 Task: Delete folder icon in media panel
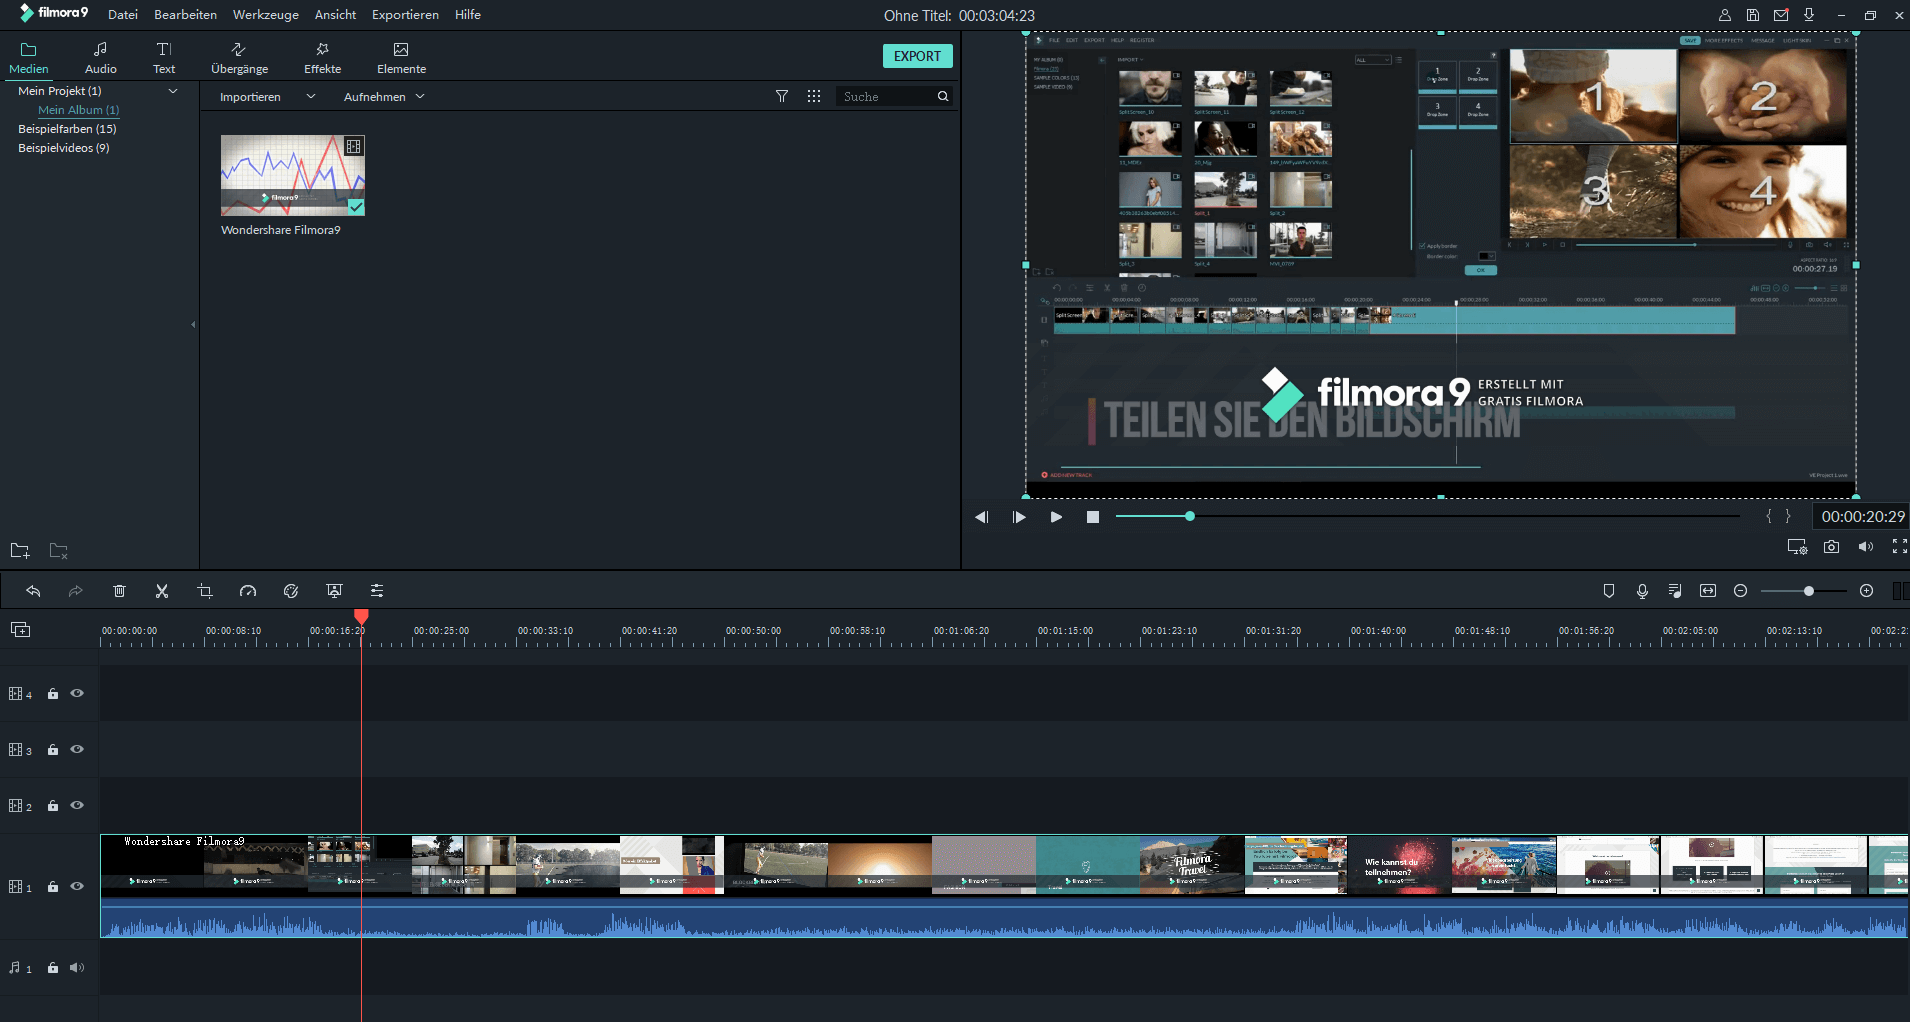pyautogui.click(x=59, y=550)
